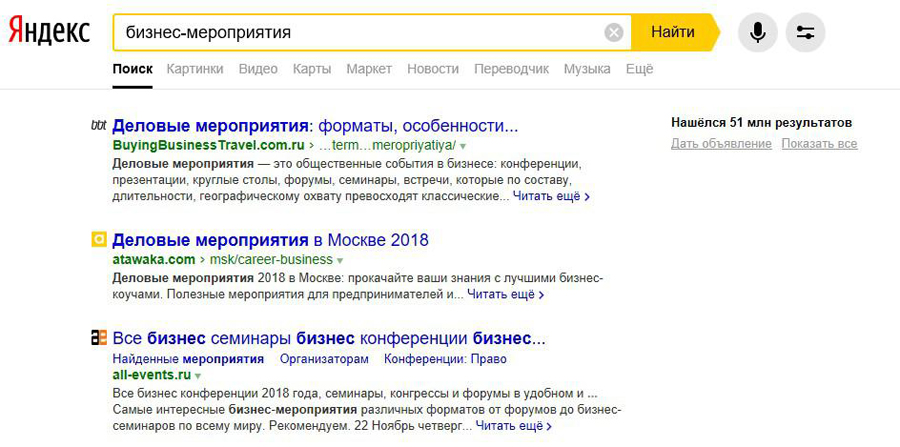This screenshot has height=447, width=900.
Task: Clear the search query text
Action: pyautogui.click(x=614, y=33)
